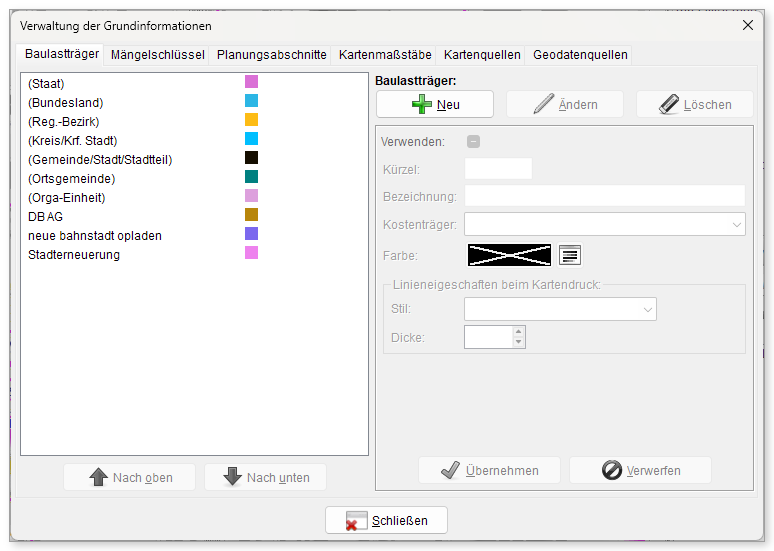The height and width of the screenshot is (551, 774).
Task: Go to the Planungsabschnitte tab
Action: [271, 55]
